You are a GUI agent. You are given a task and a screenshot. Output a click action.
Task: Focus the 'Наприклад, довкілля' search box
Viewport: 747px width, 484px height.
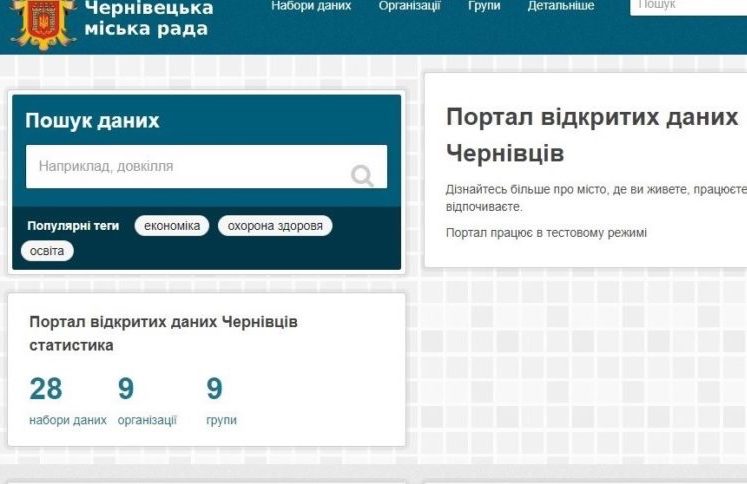coord(190,166)
